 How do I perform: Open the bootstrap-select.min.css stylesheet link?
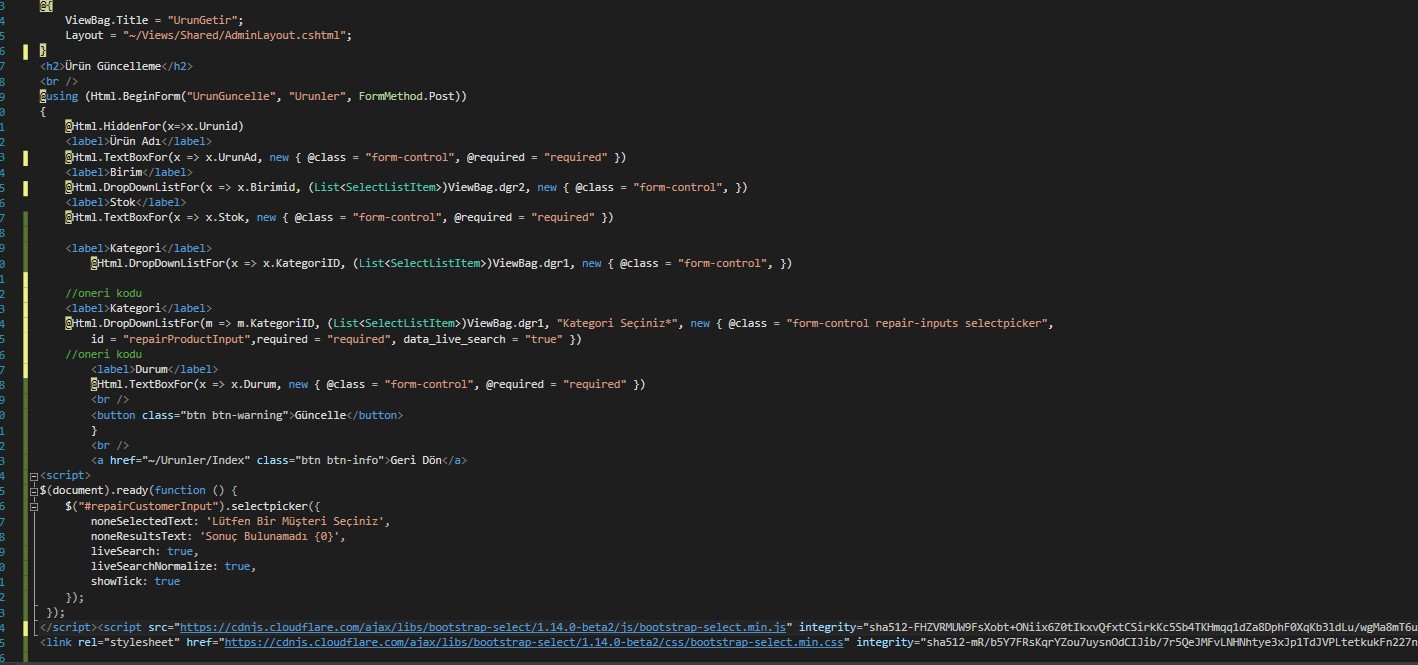pyautogui.click(x=535, y=642)
